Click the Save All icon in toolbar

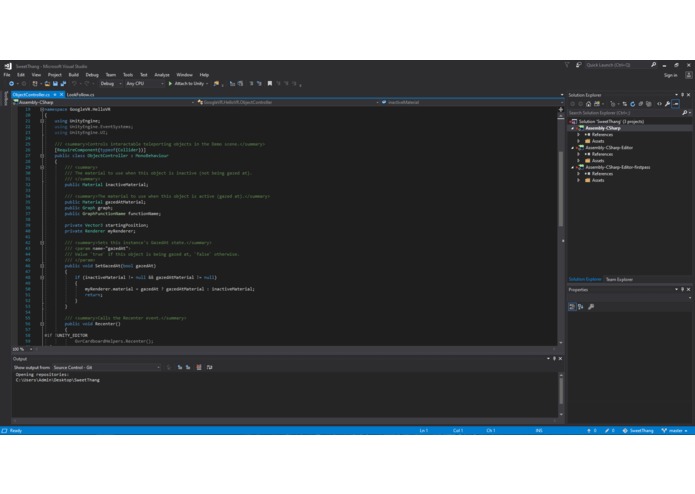63,83
